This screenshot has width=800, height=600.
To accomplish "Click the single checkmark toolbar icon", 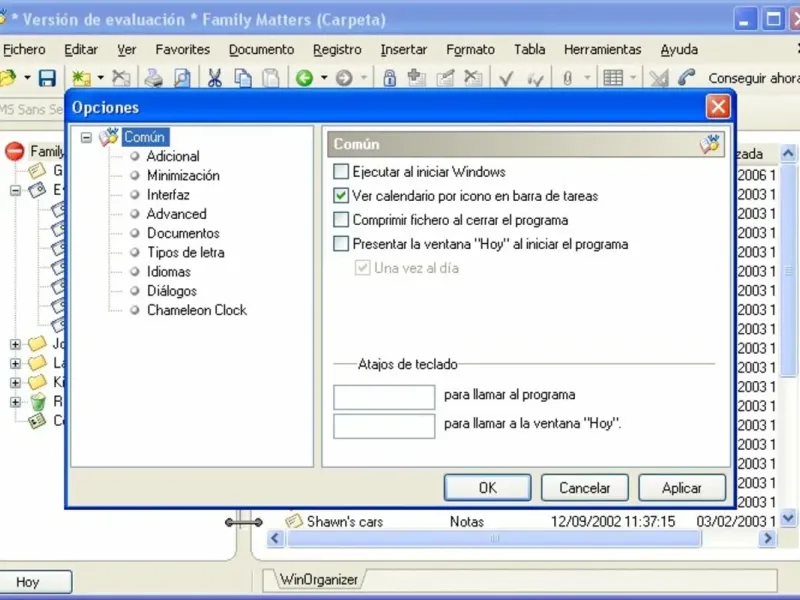I will [x=506, y=79].
